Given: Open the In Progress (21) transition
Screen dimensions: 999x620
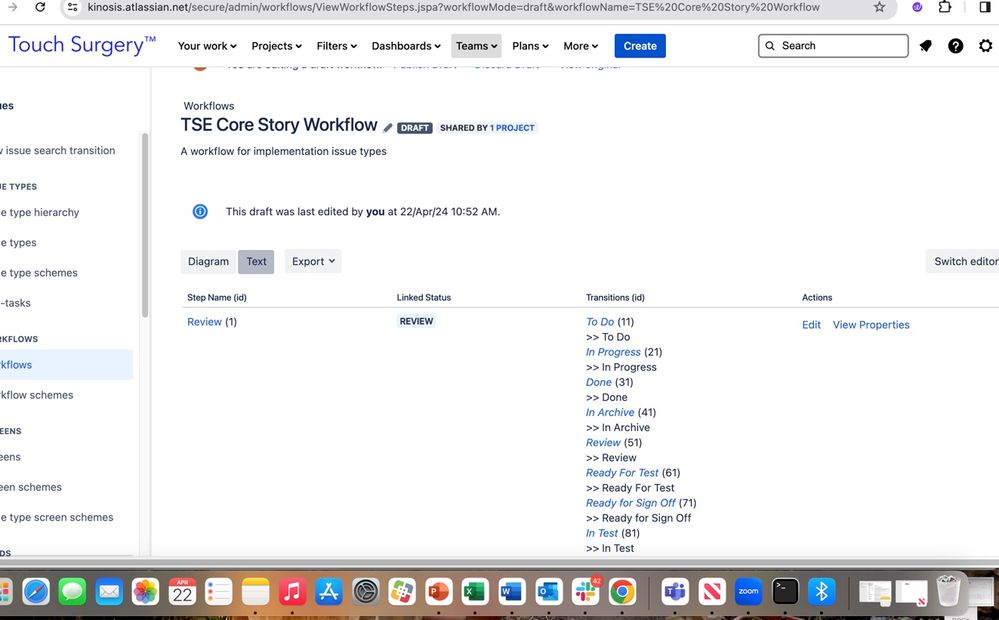Looking at the screenshot, I should point(614,352).
